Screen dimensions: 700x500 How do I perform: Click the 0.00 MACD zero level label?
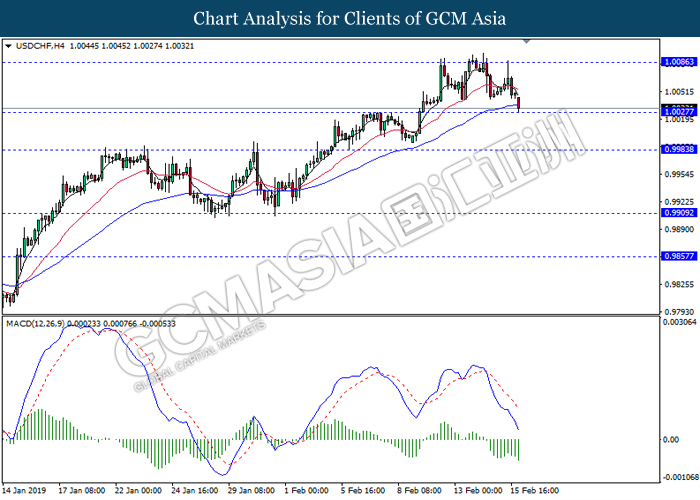click(x=671, y=440)
